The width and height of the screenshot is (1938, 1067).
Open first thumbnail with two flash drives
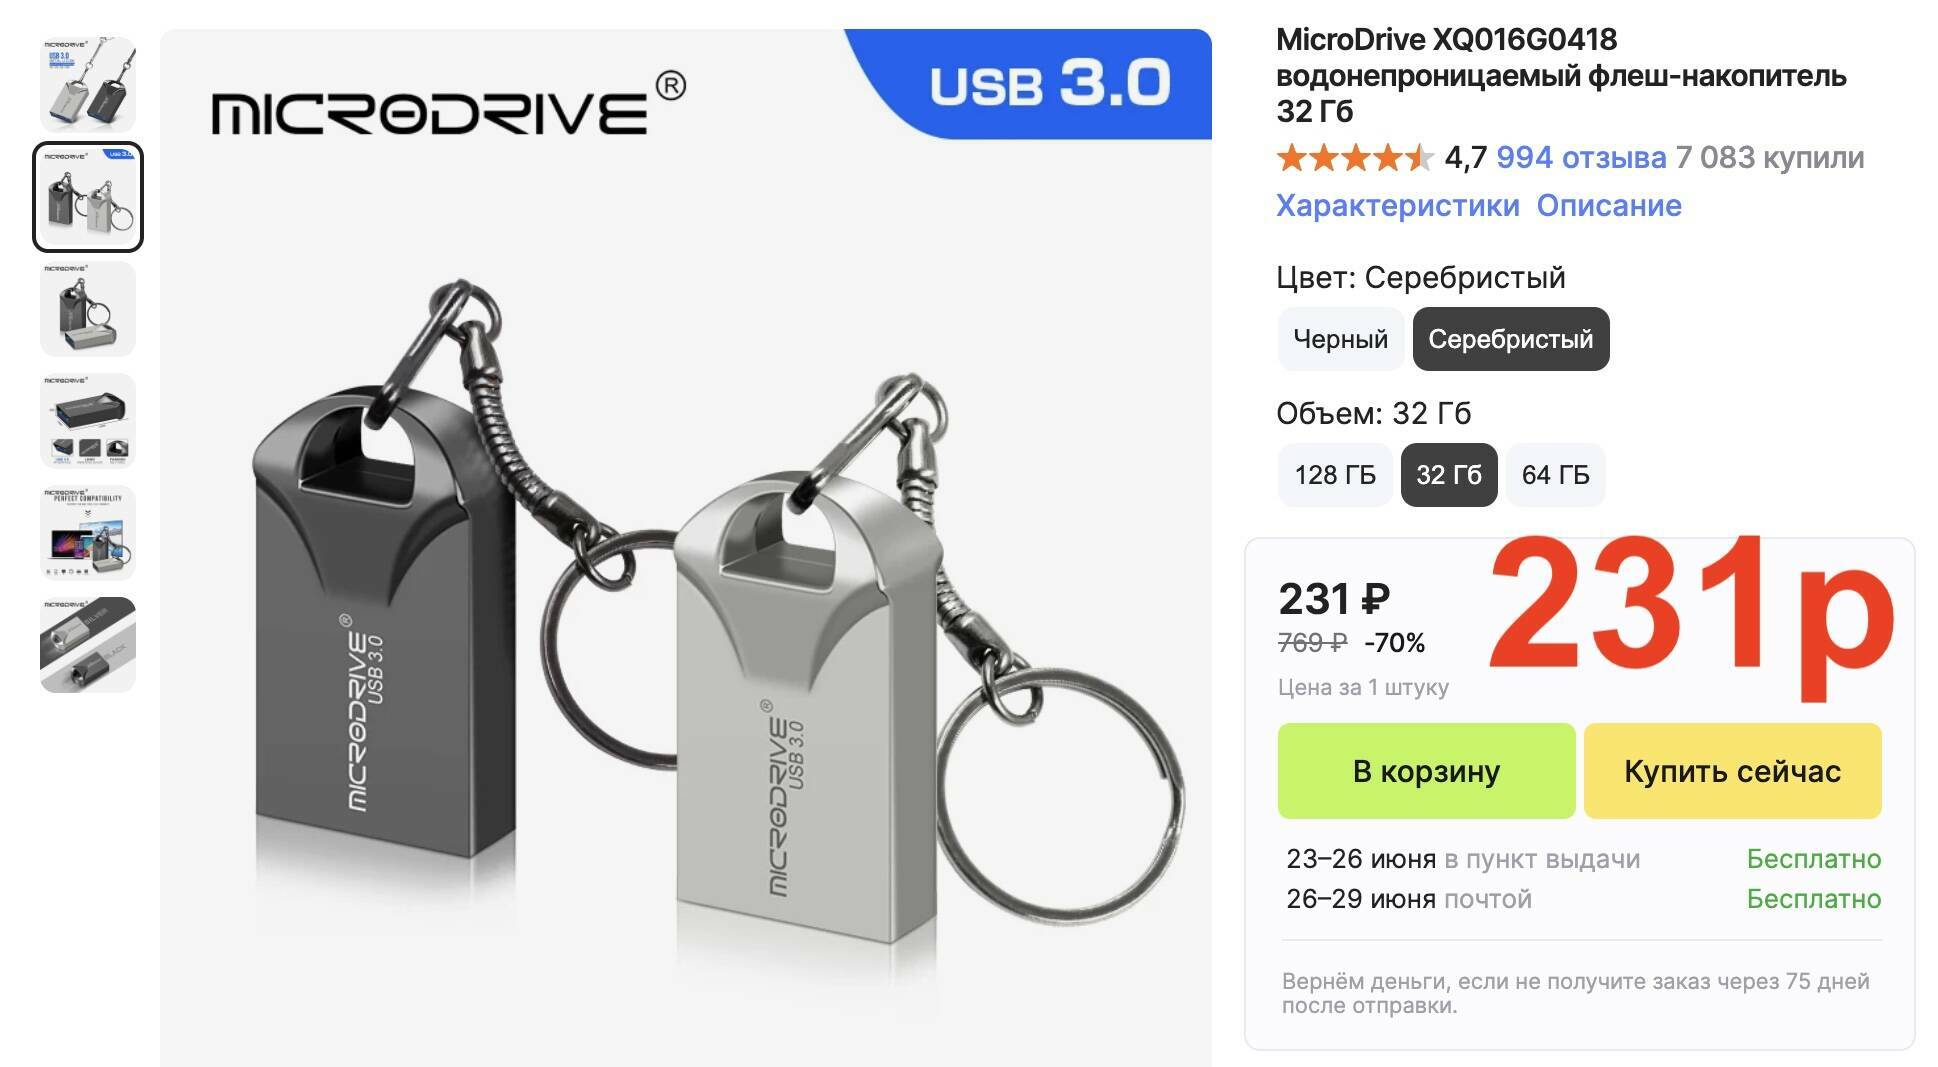click(88, 84)
